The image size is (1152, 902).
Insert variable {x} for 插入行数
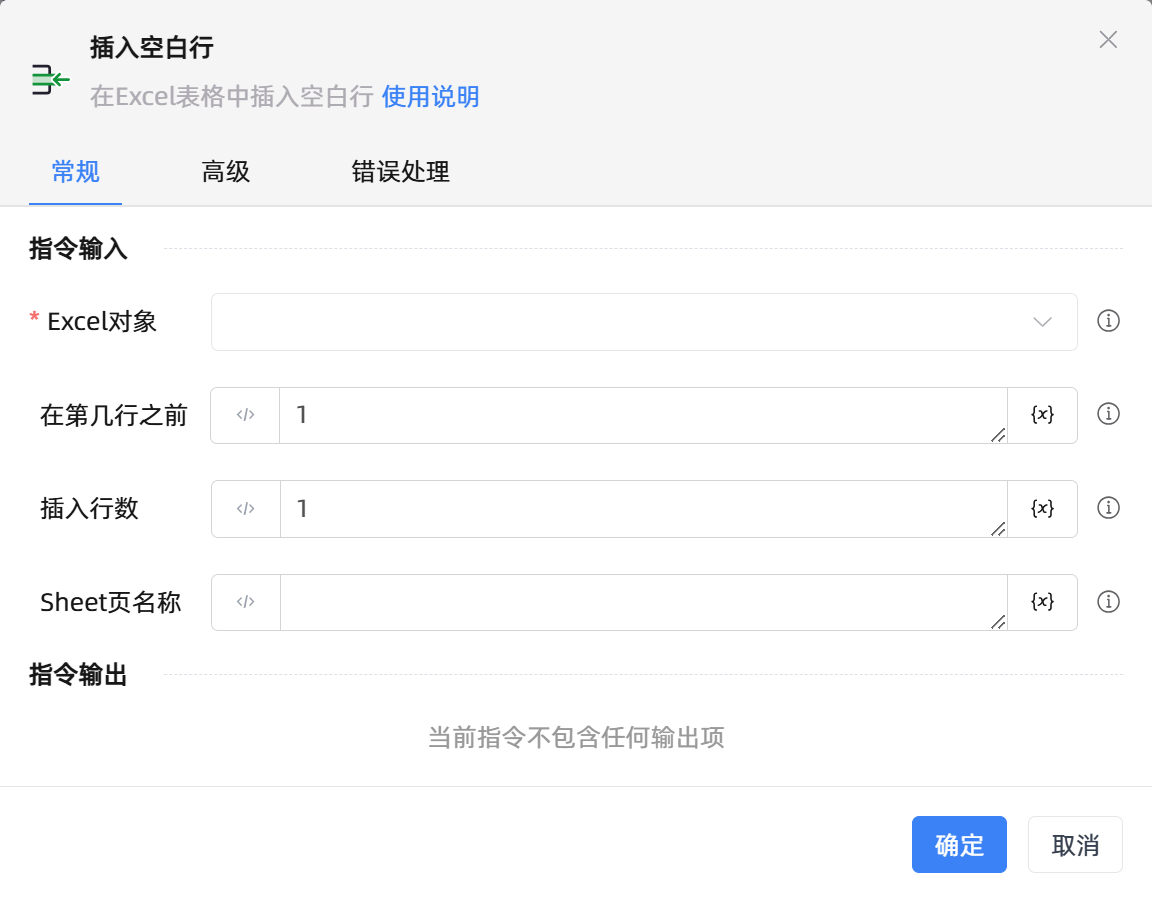point(1042,509)
